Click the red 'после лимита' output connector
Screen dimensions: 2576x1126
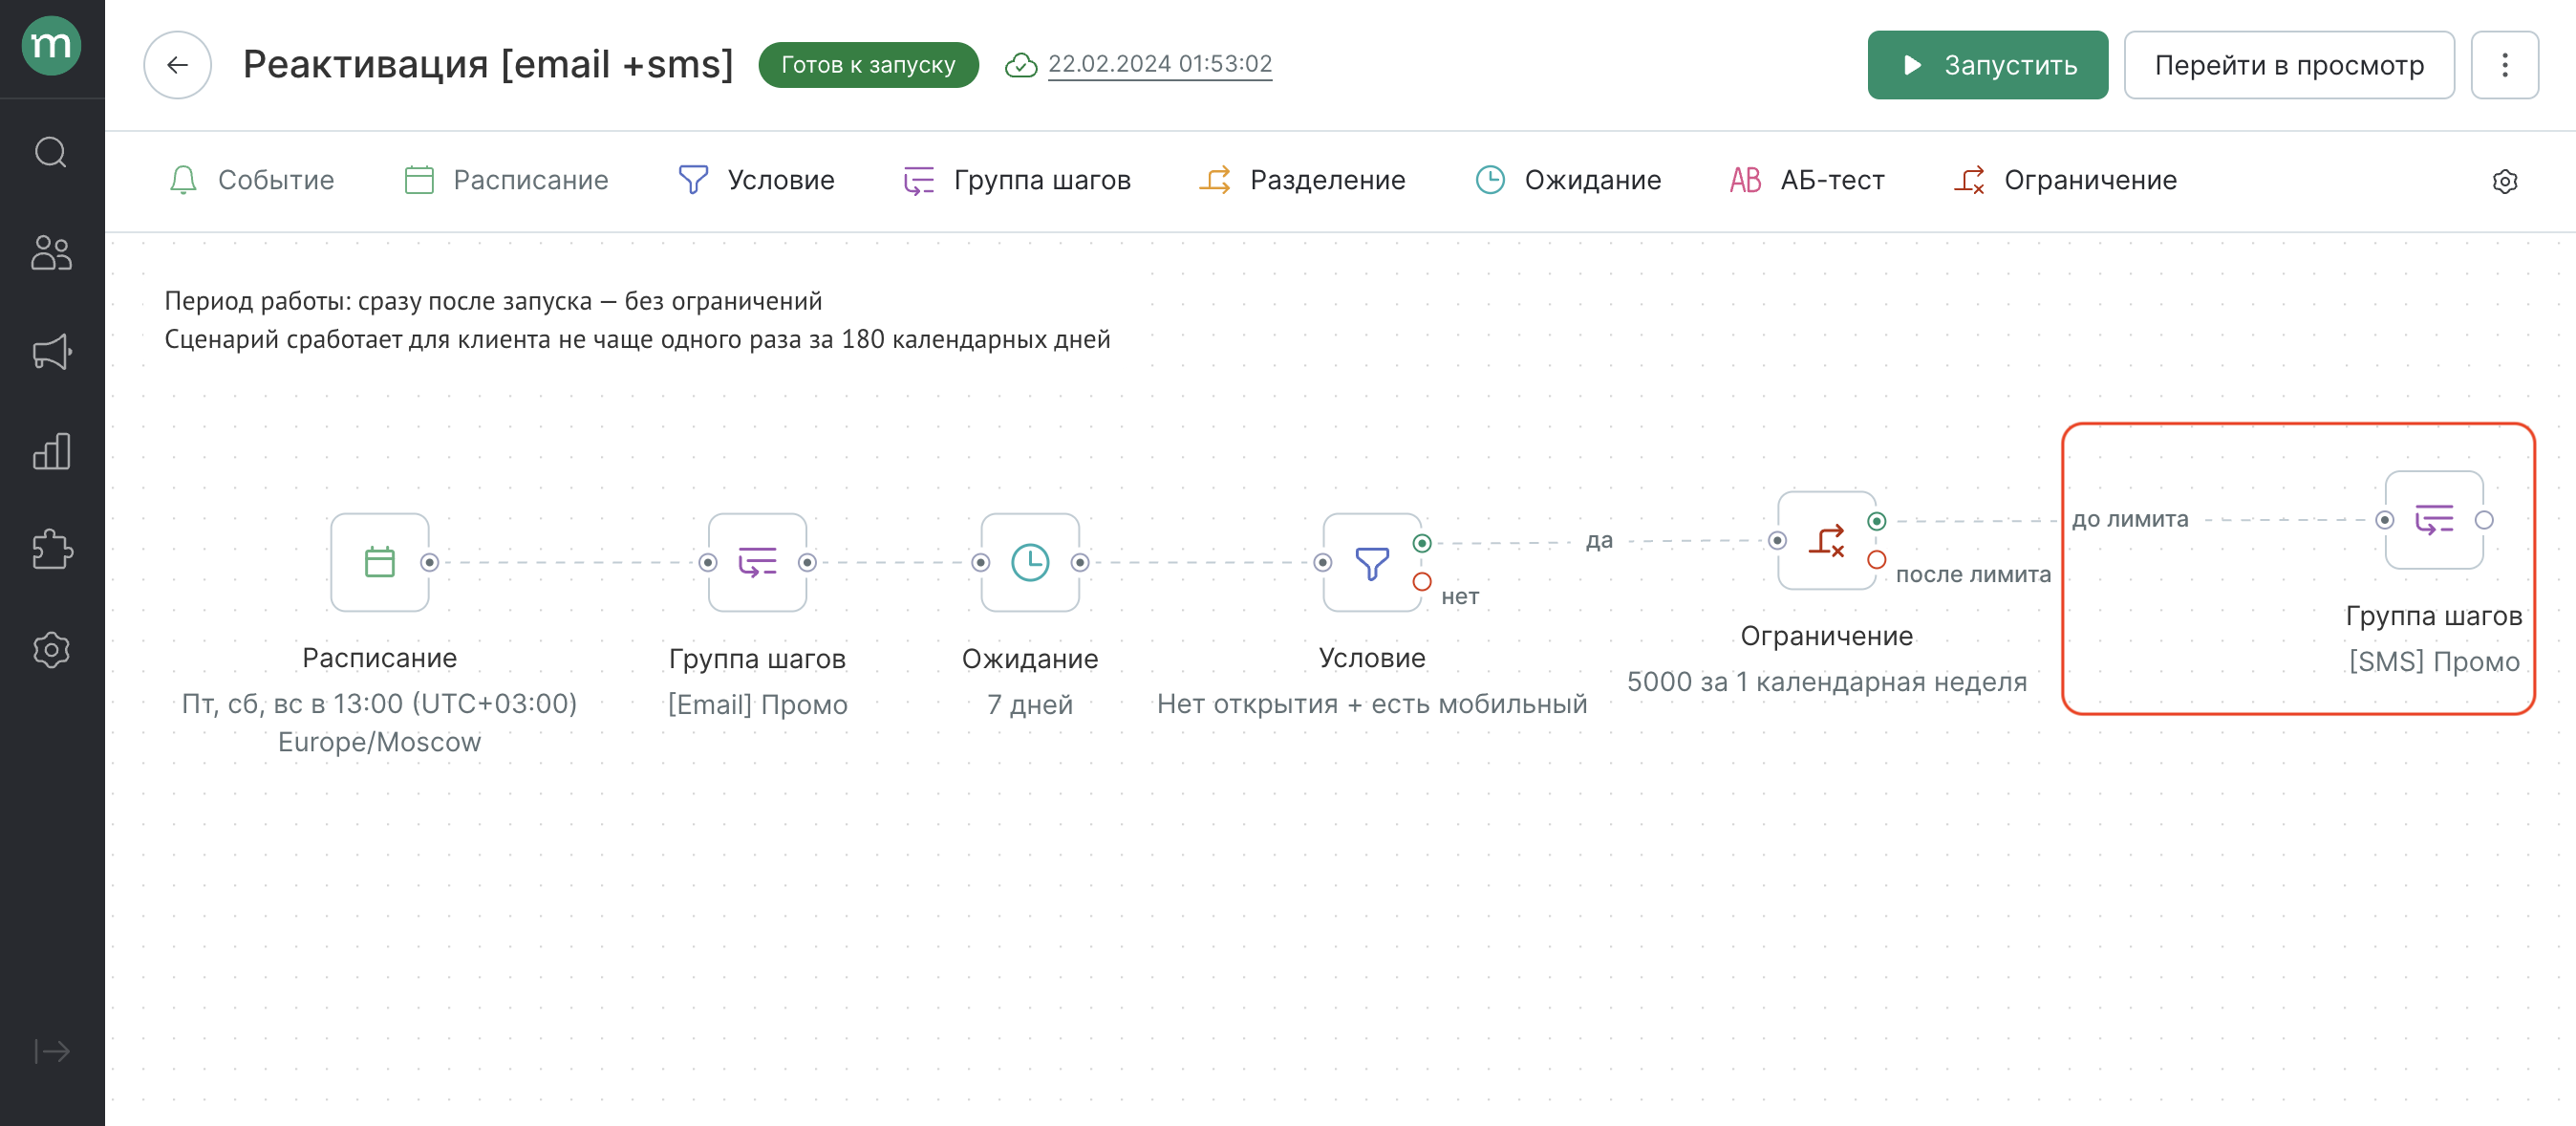[x=1877, y=559]
